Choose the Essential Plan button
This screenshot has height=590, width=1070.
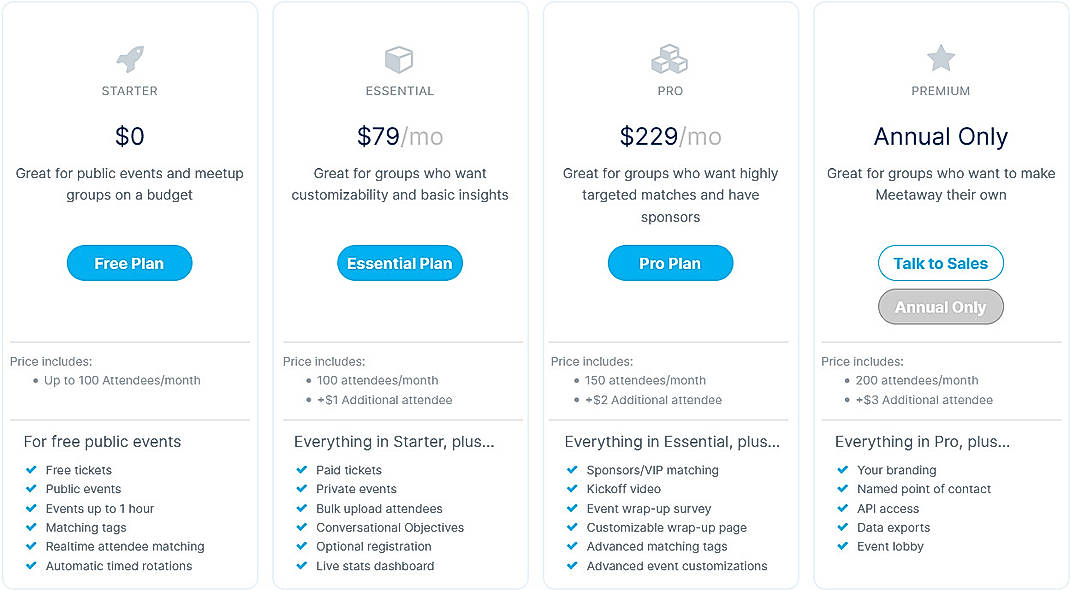pos(400,263)
